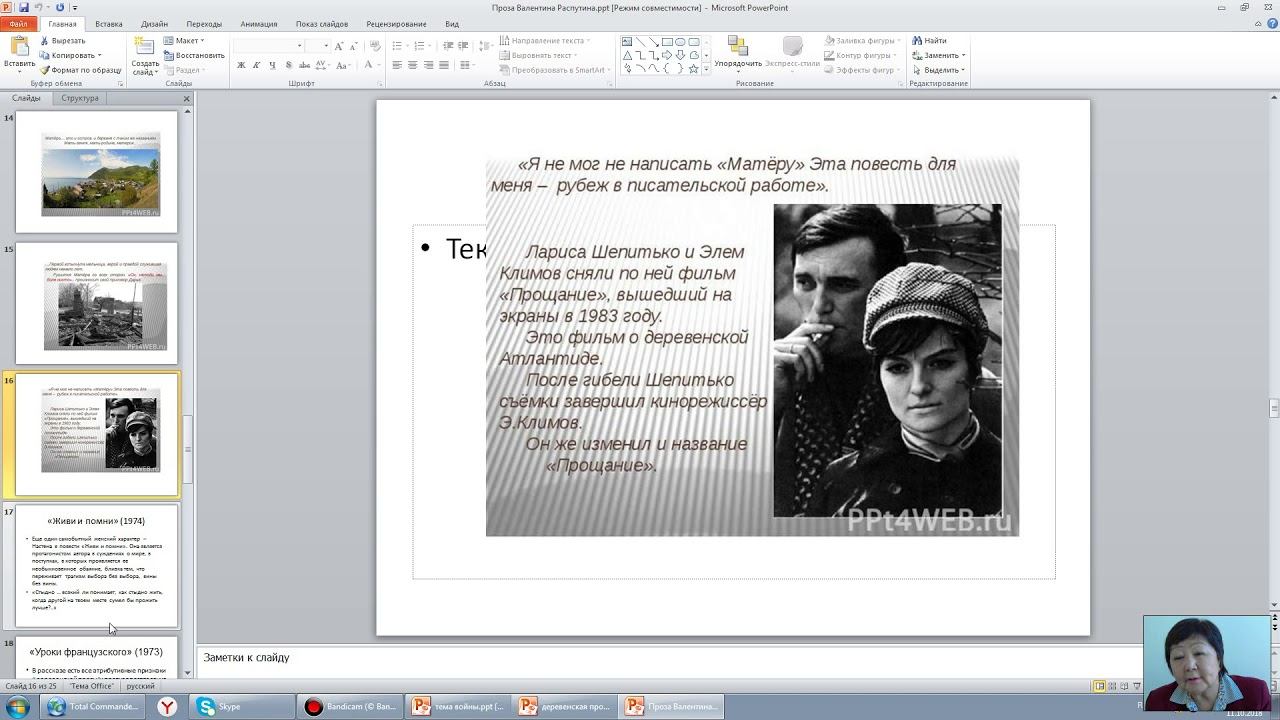This screenshot has width=1280, height=720.
Task: Open the Экспресс-стили quick styles
Action: click(x=793, y=53)
